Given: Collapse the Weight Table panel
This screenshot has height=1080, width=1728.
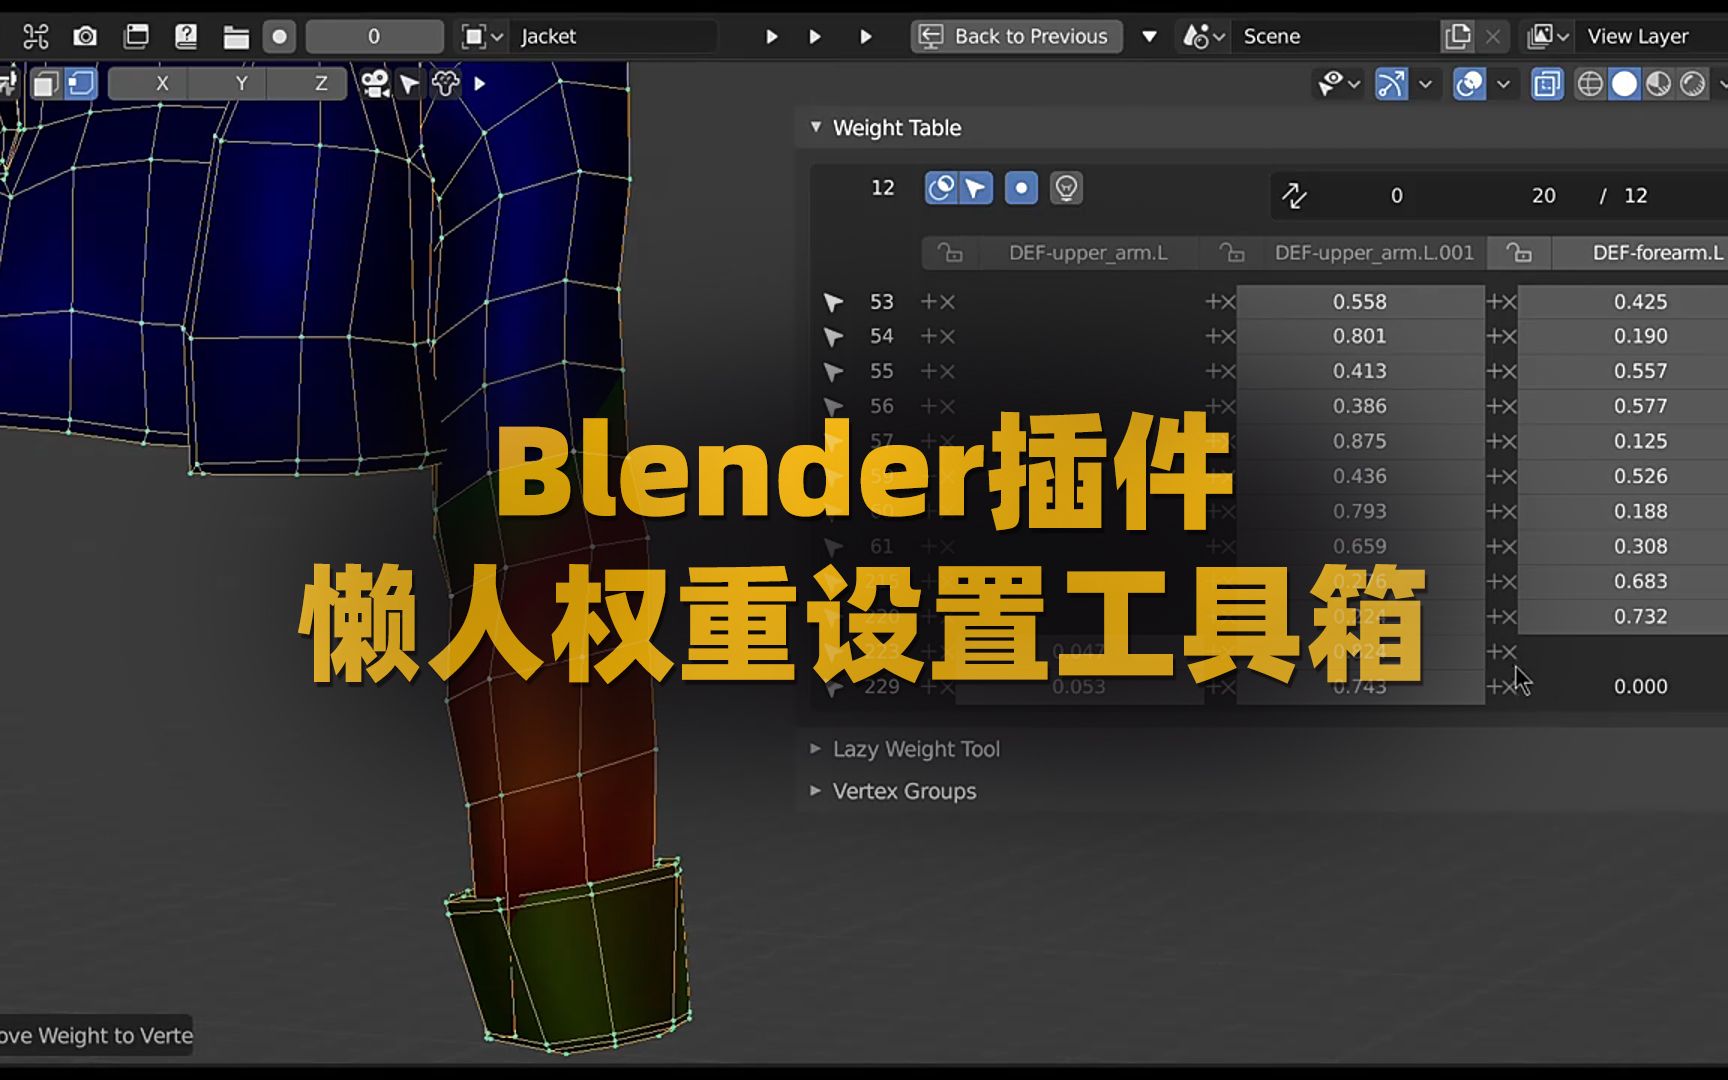Looking at the screenshot, I should pos(816,127).
